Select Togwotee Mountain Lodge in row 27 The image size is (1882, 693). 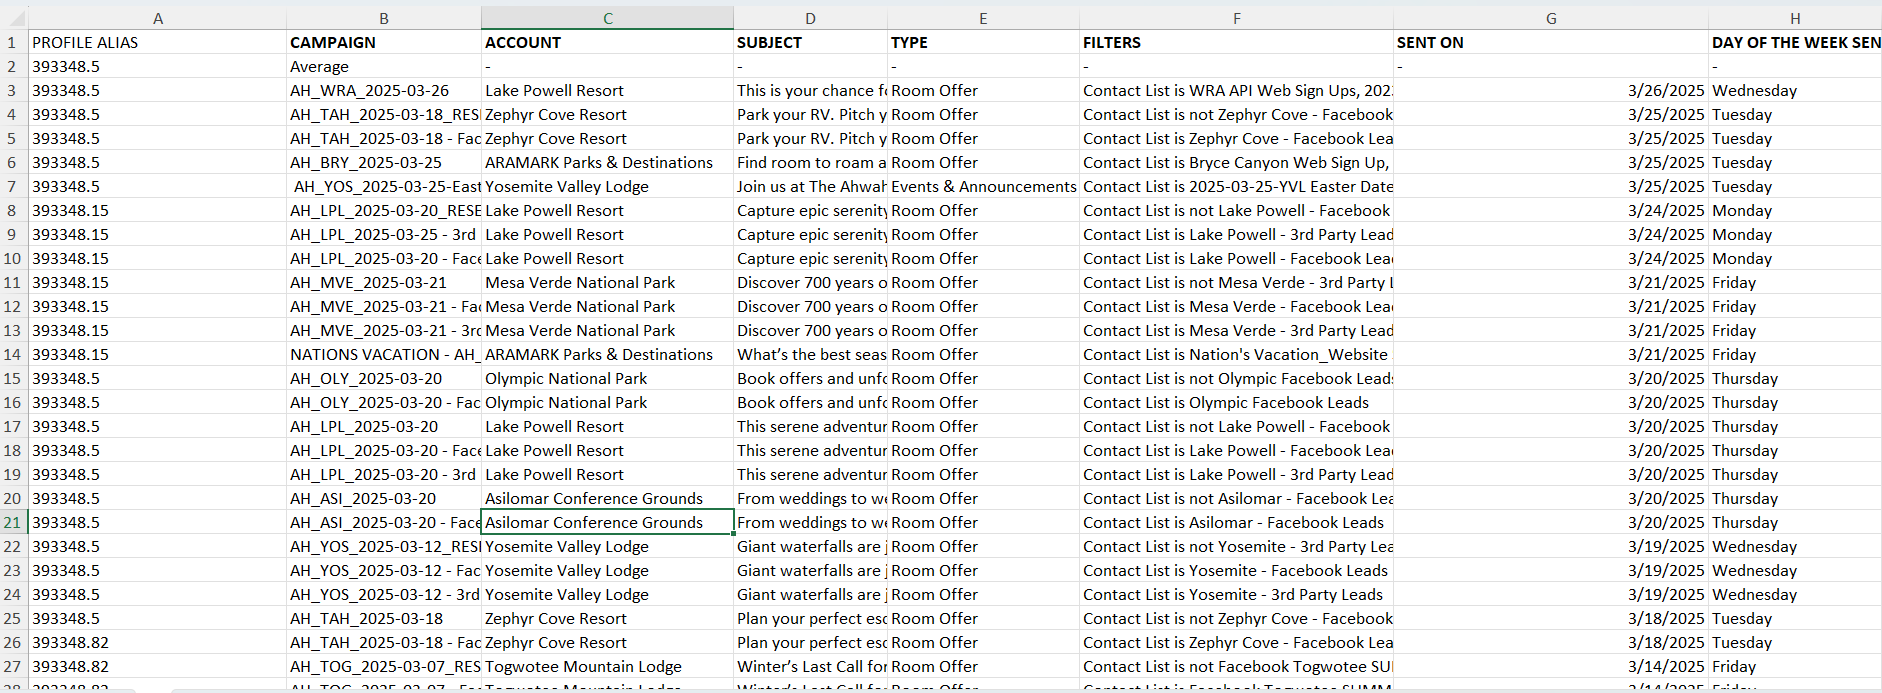click(x=607, y=666)
